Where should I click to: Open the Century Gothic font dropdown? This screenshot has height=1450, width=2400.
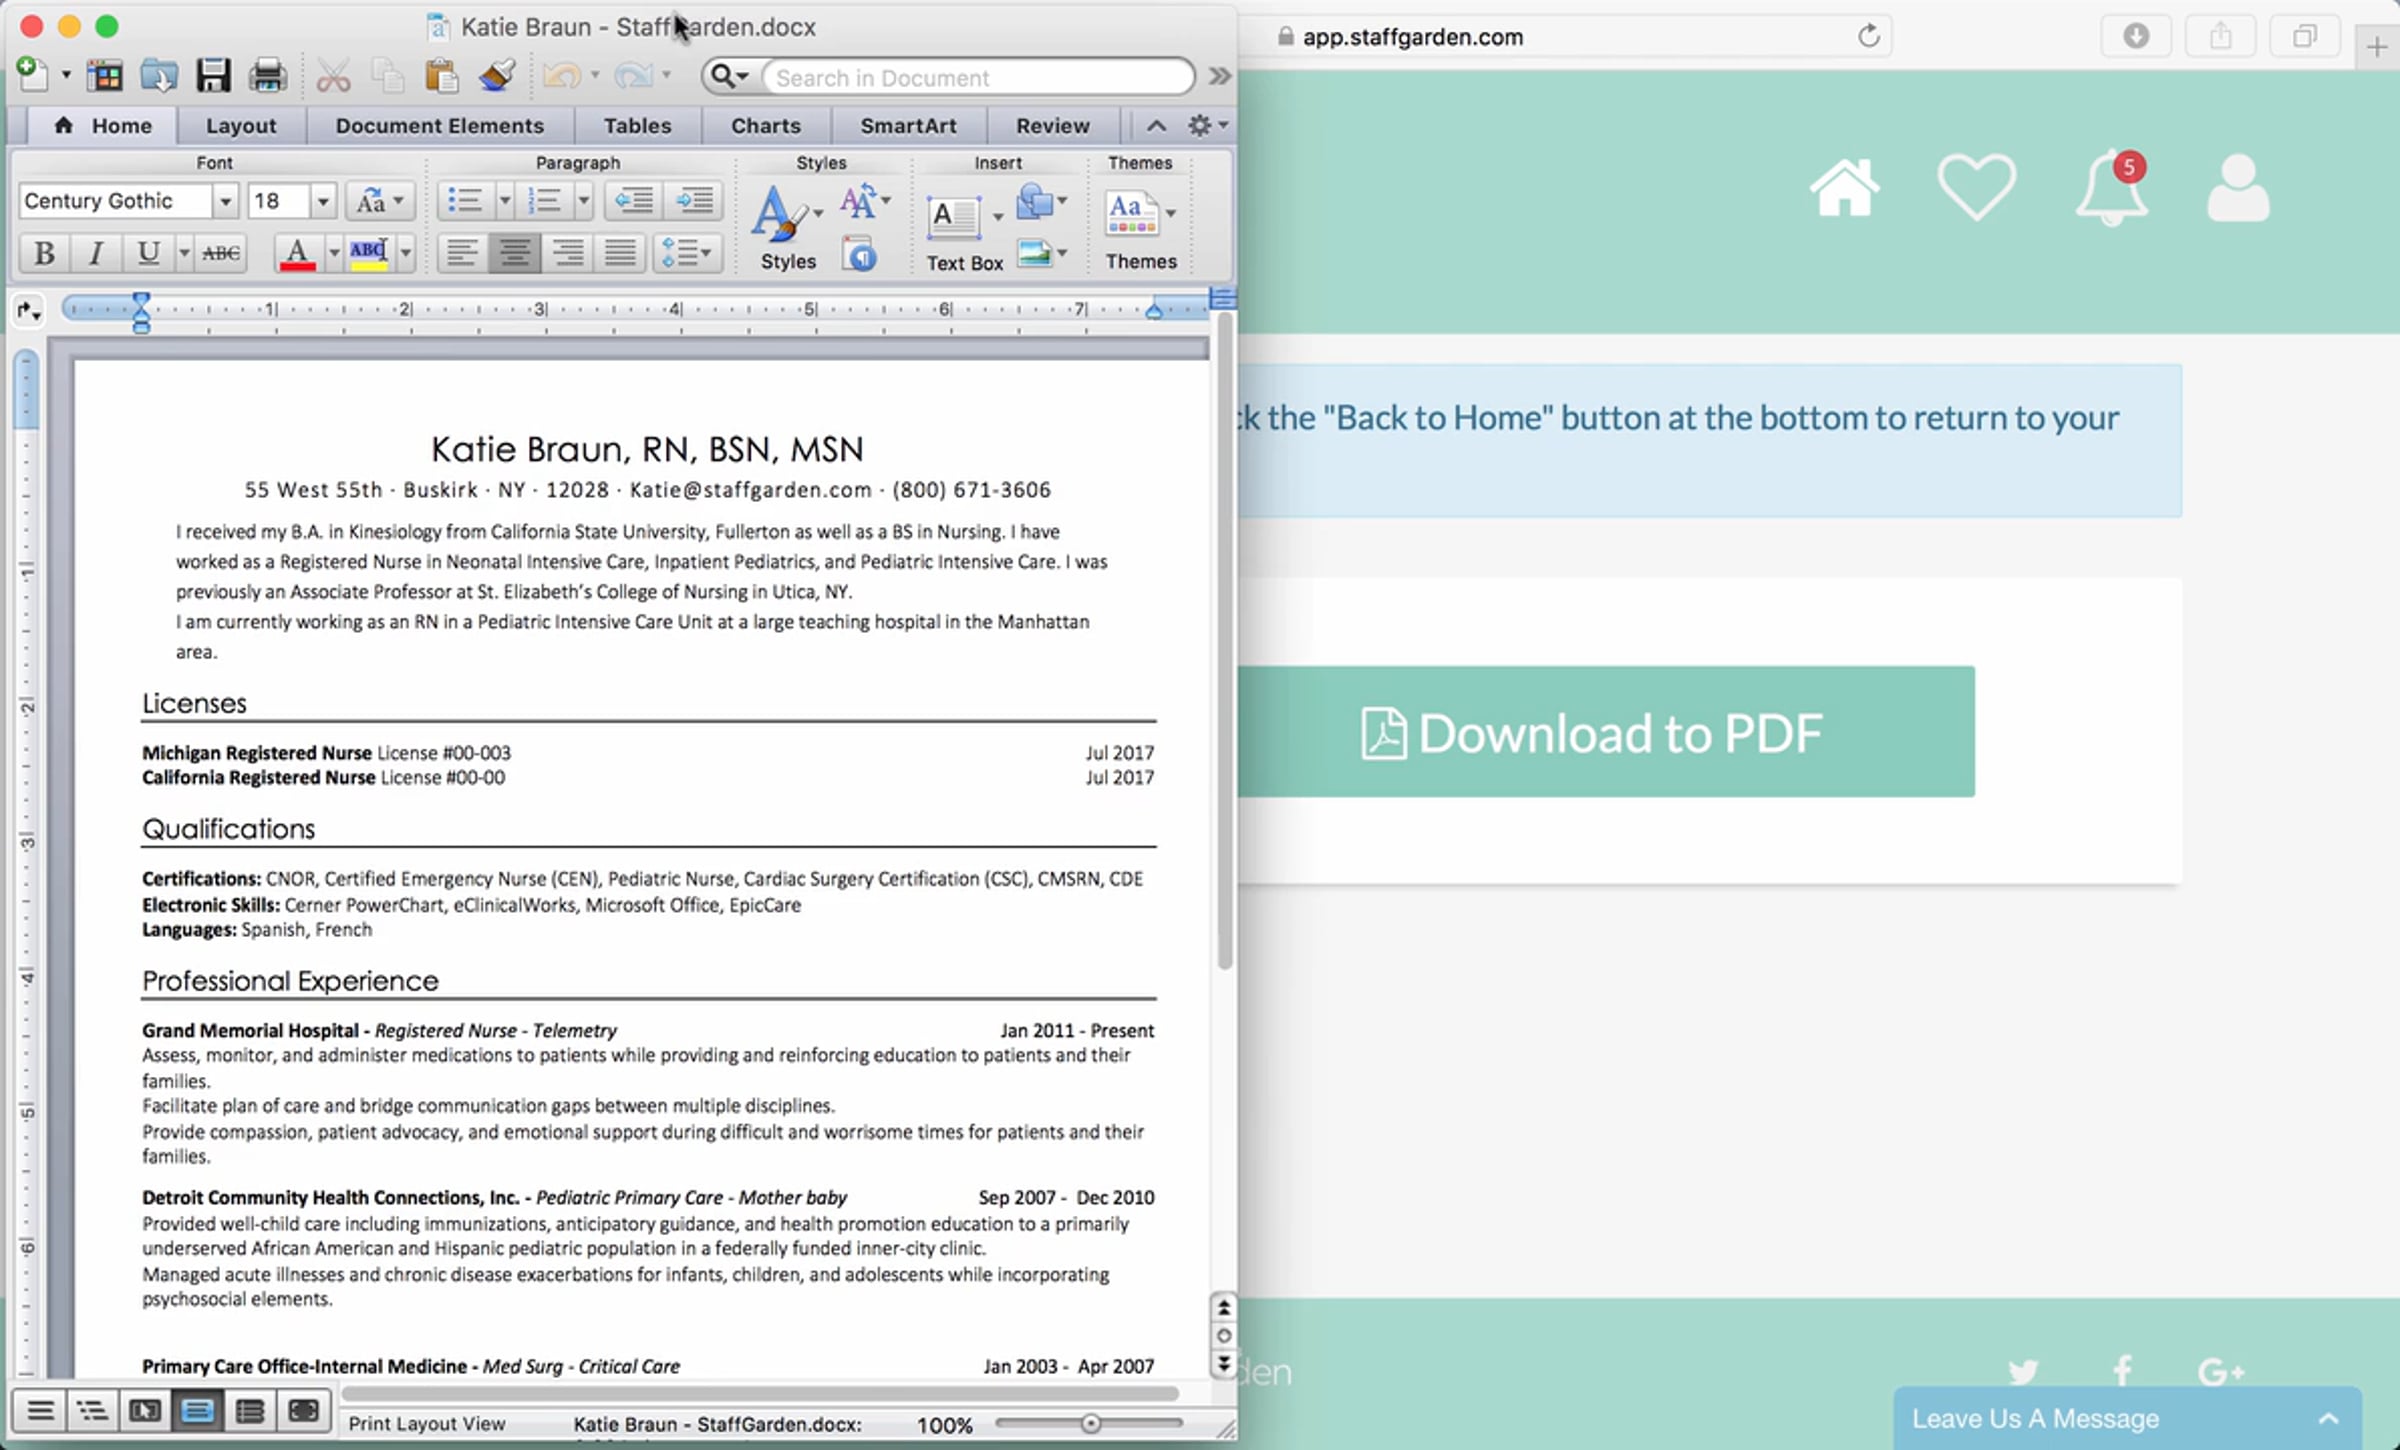[226, 201]
